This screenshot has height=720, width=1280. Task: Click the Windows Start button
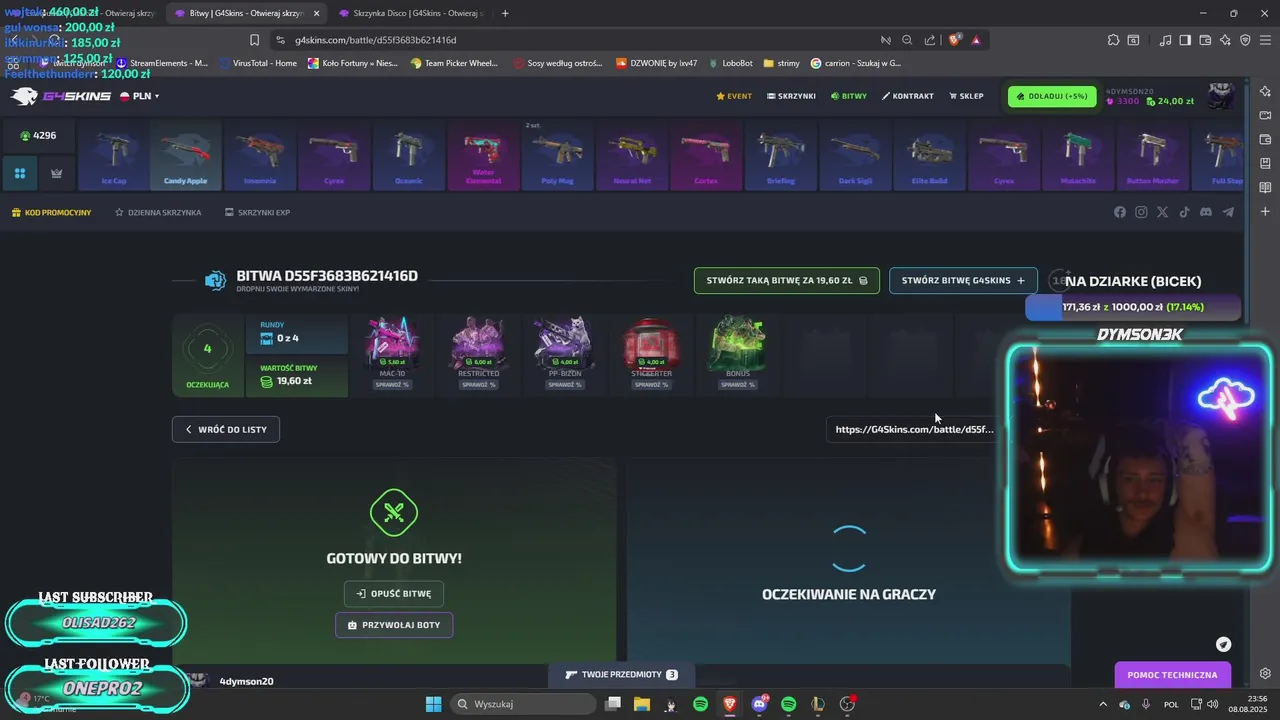pos(433,704)
